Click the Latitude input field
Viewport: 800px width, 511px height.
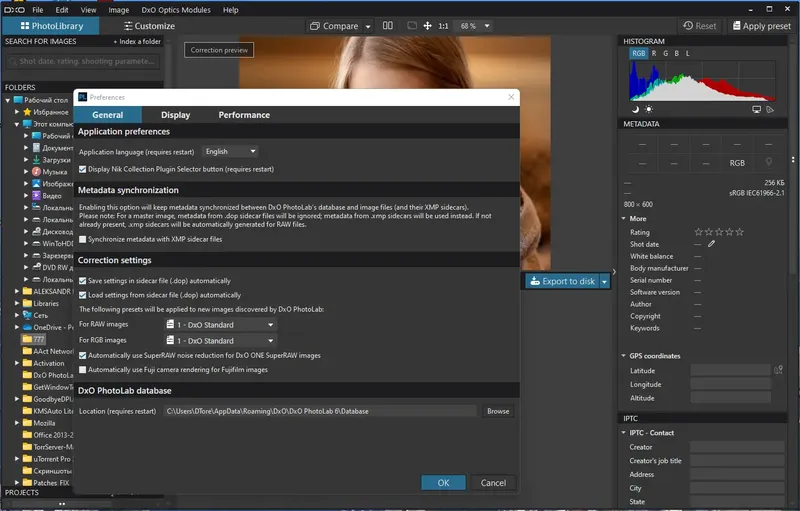(730, 370)
